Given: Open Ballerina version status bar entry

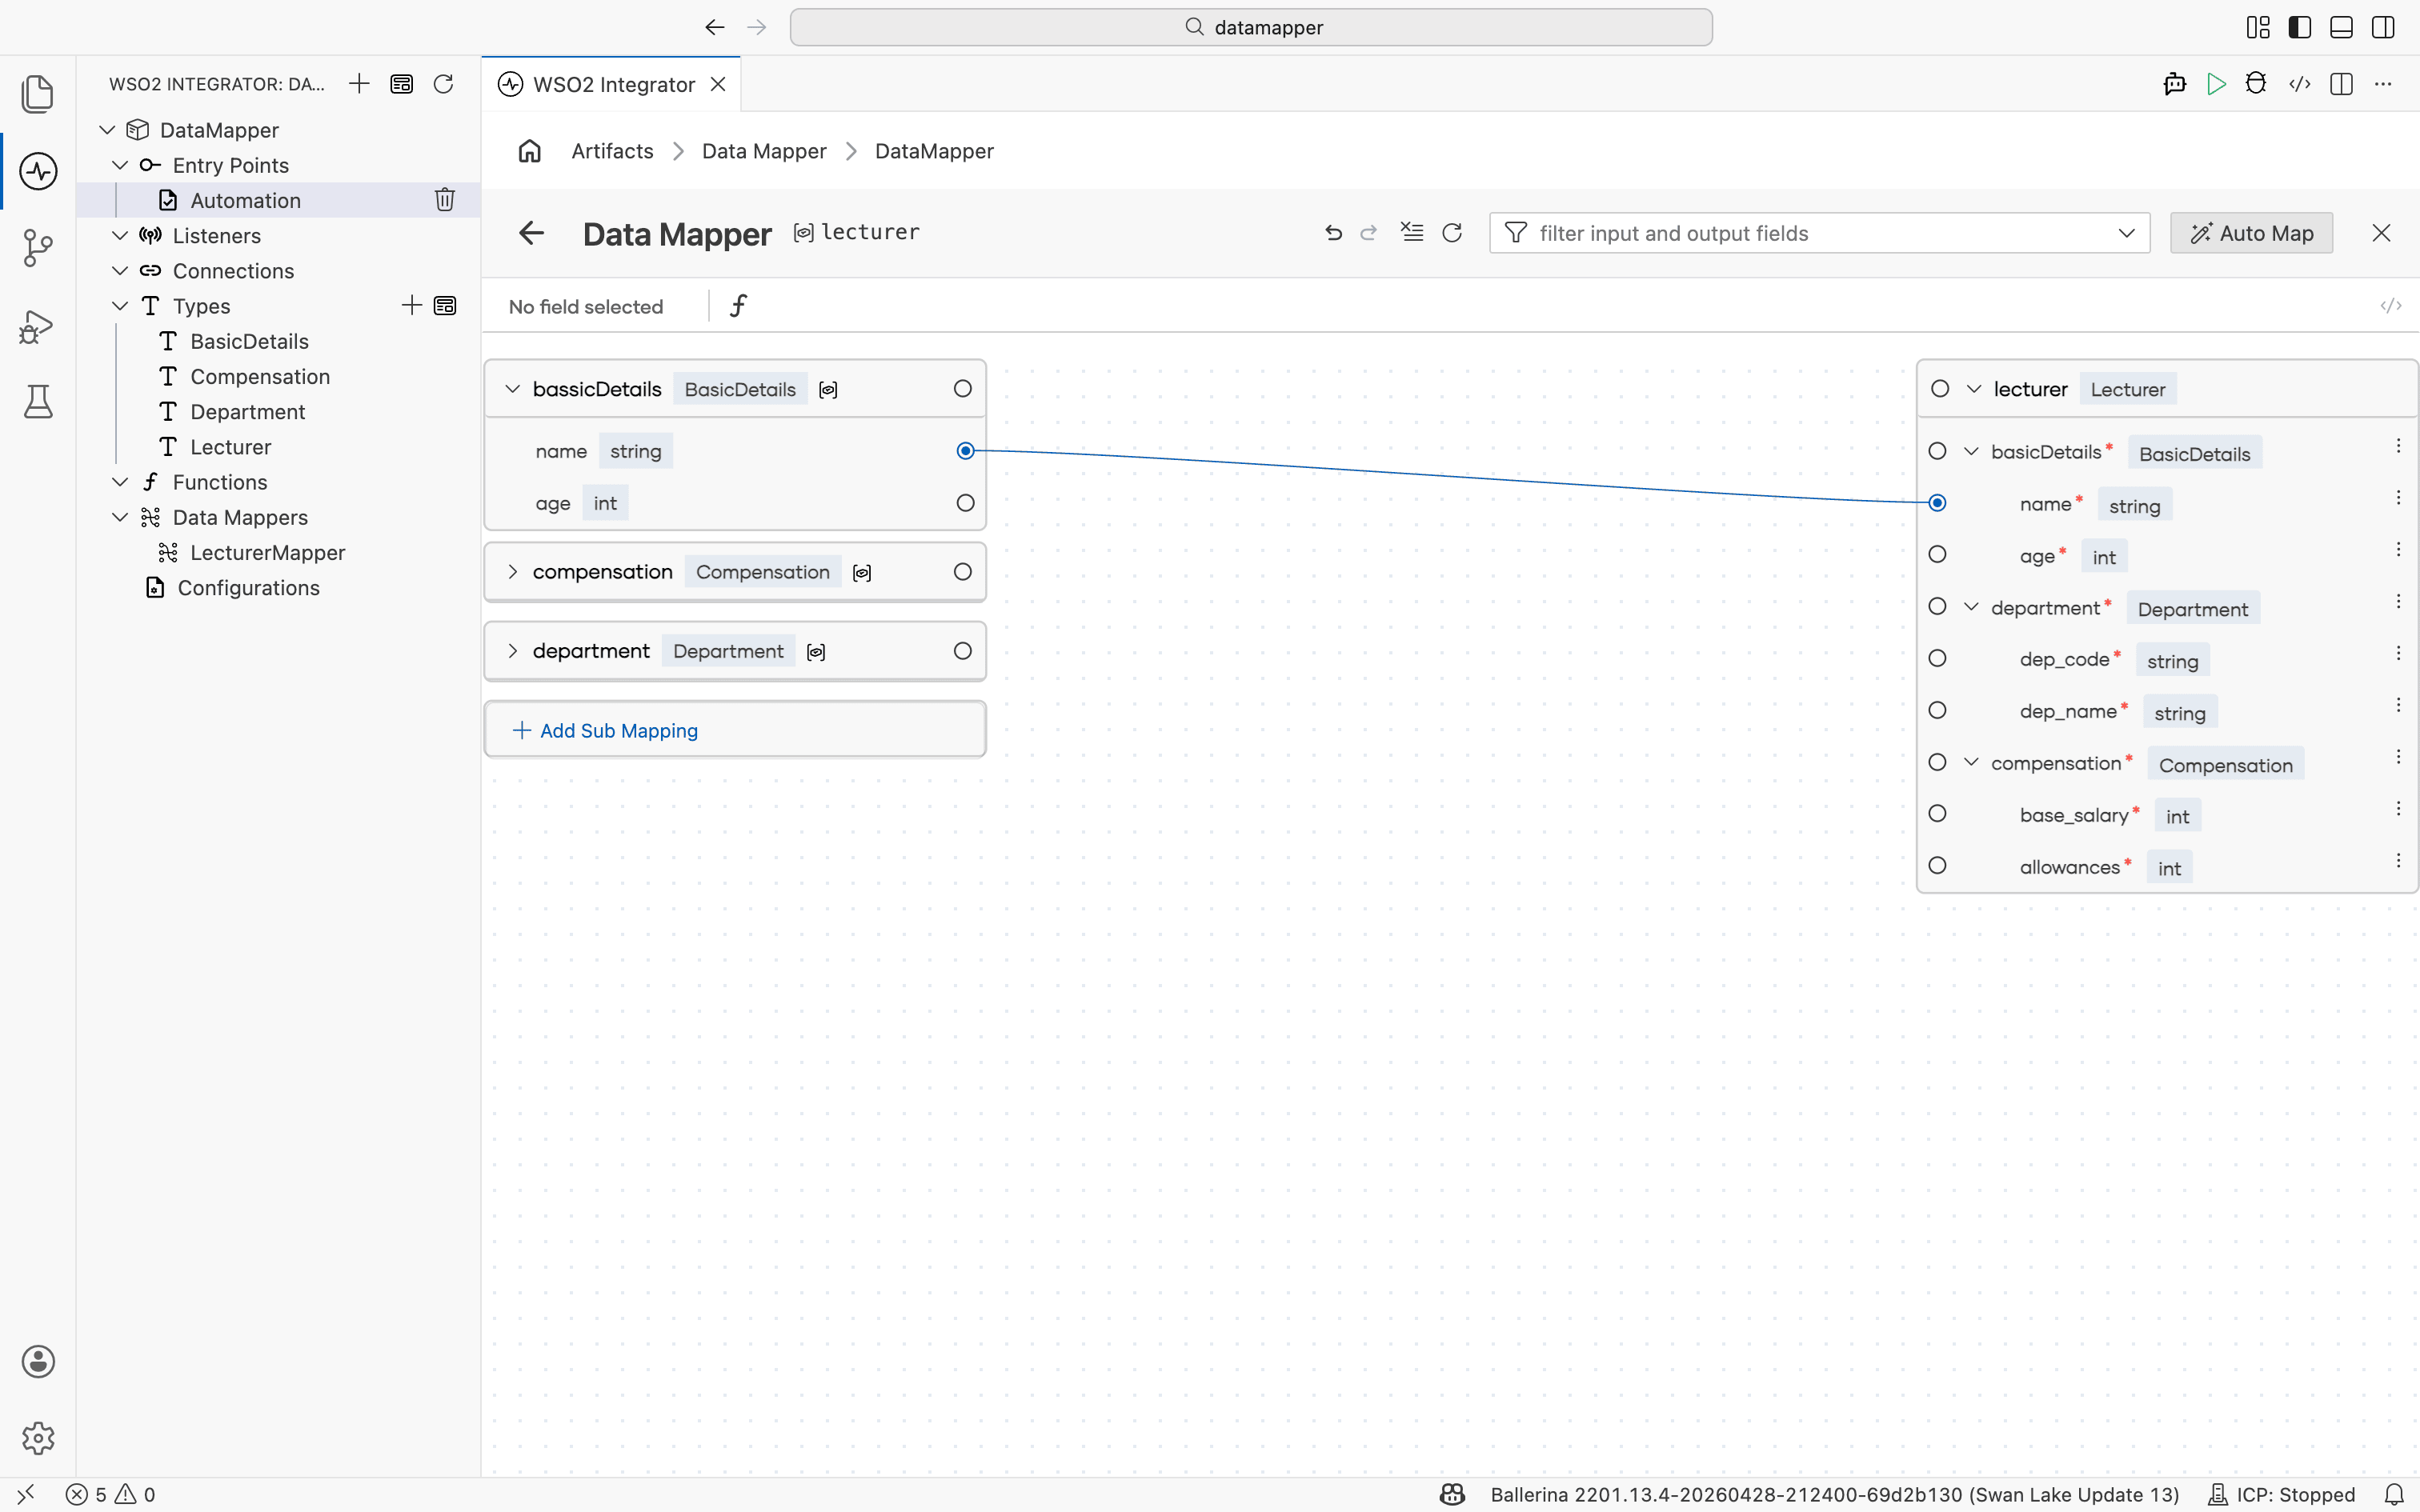Looking at the screenshot, I should point(1834,1494).
